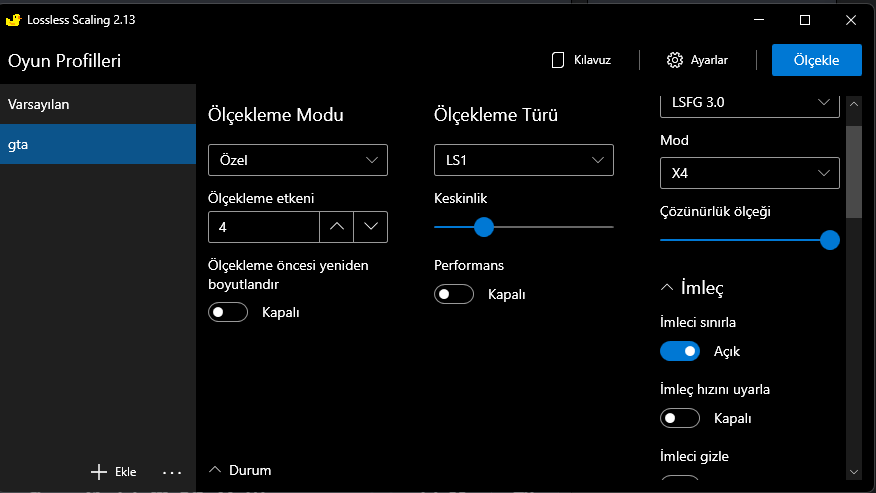The image size is (876, 493).
Task: Collapse the İmleç section
Action: tap(668, 288)
